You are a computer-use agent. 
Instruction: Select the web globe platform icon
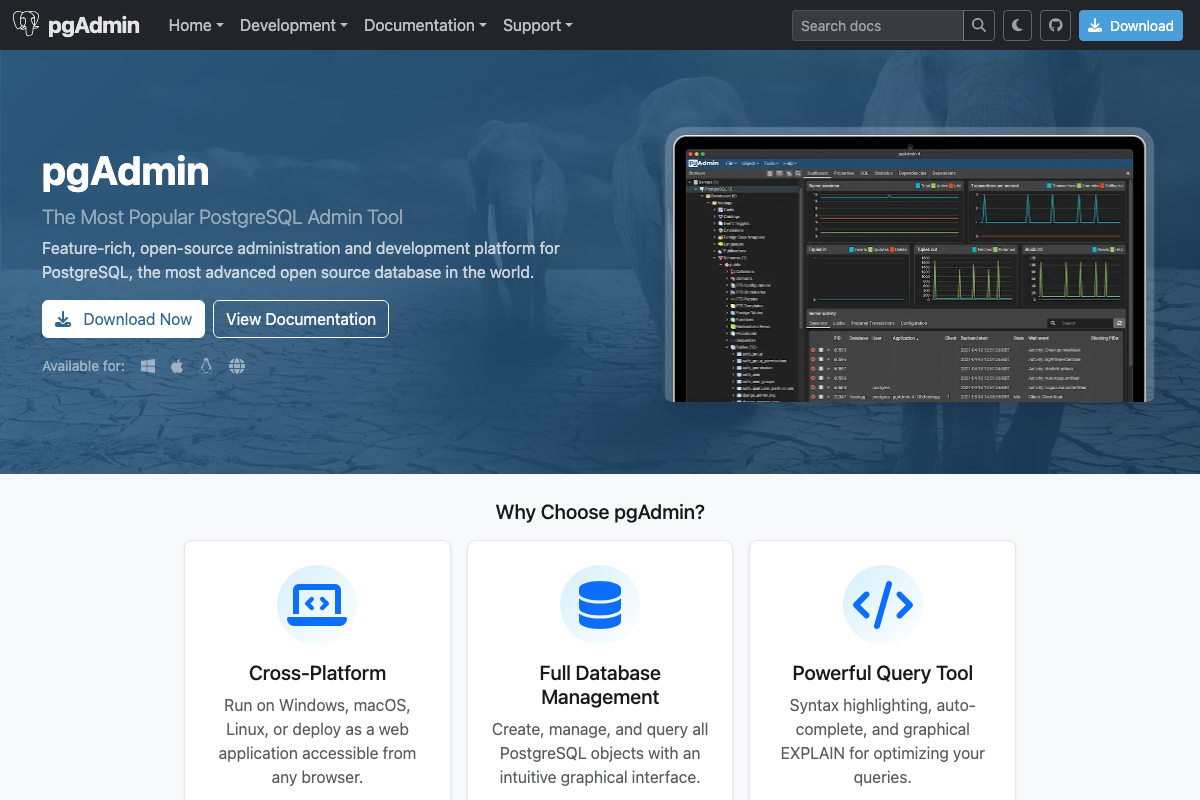tap(237, 366)
